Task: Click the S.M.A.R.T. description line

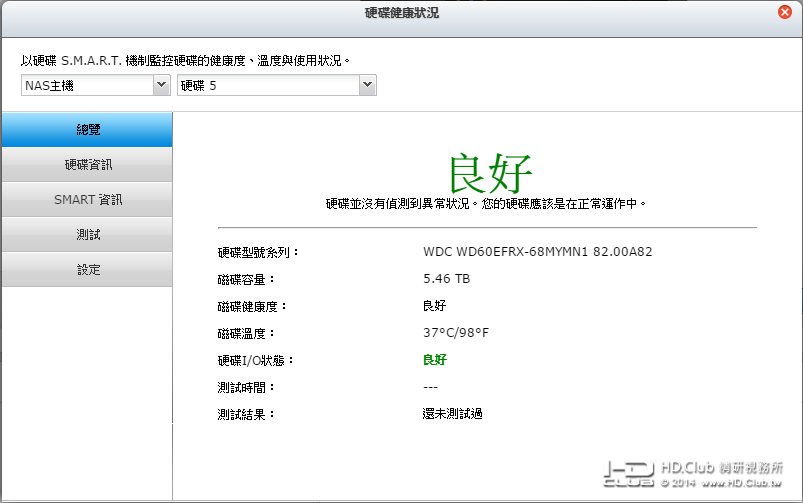Action: [x=185, y=60]
